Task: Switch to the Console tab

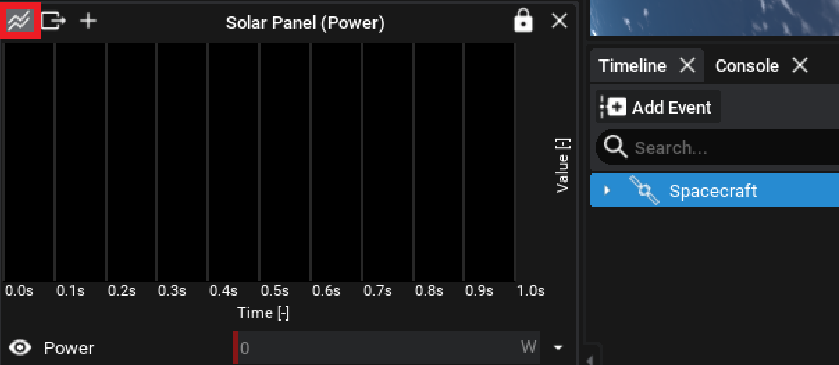Action: pyautogui.click(x=747, y=66)
